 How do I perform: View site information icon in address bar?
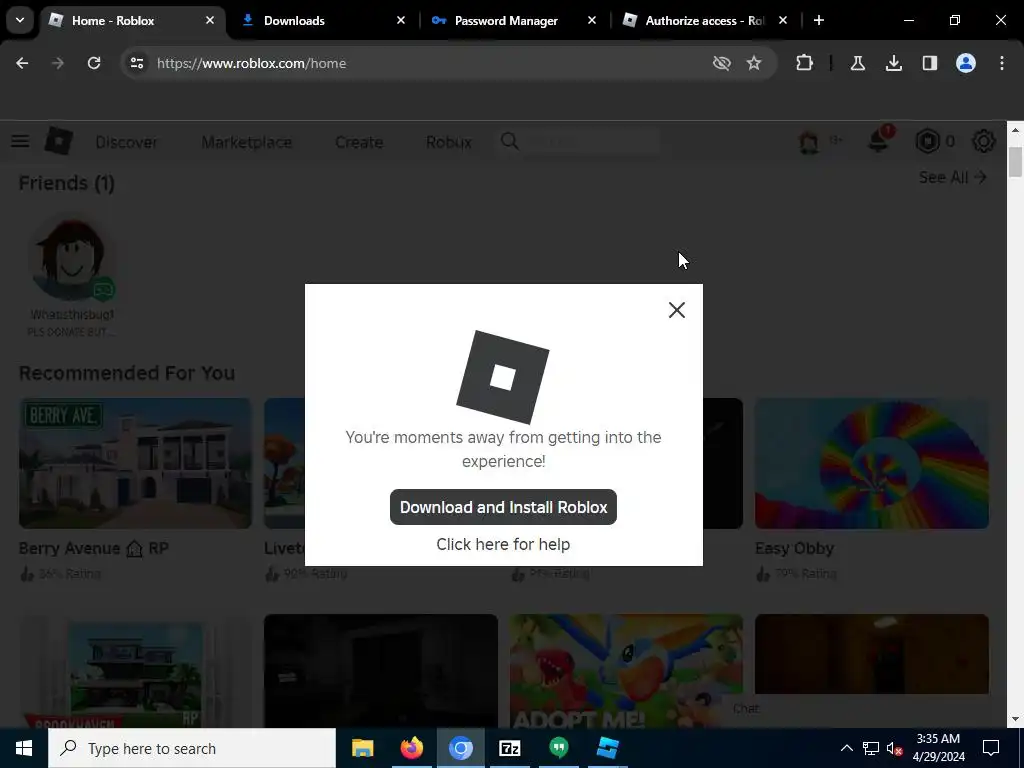pos(136,63)
